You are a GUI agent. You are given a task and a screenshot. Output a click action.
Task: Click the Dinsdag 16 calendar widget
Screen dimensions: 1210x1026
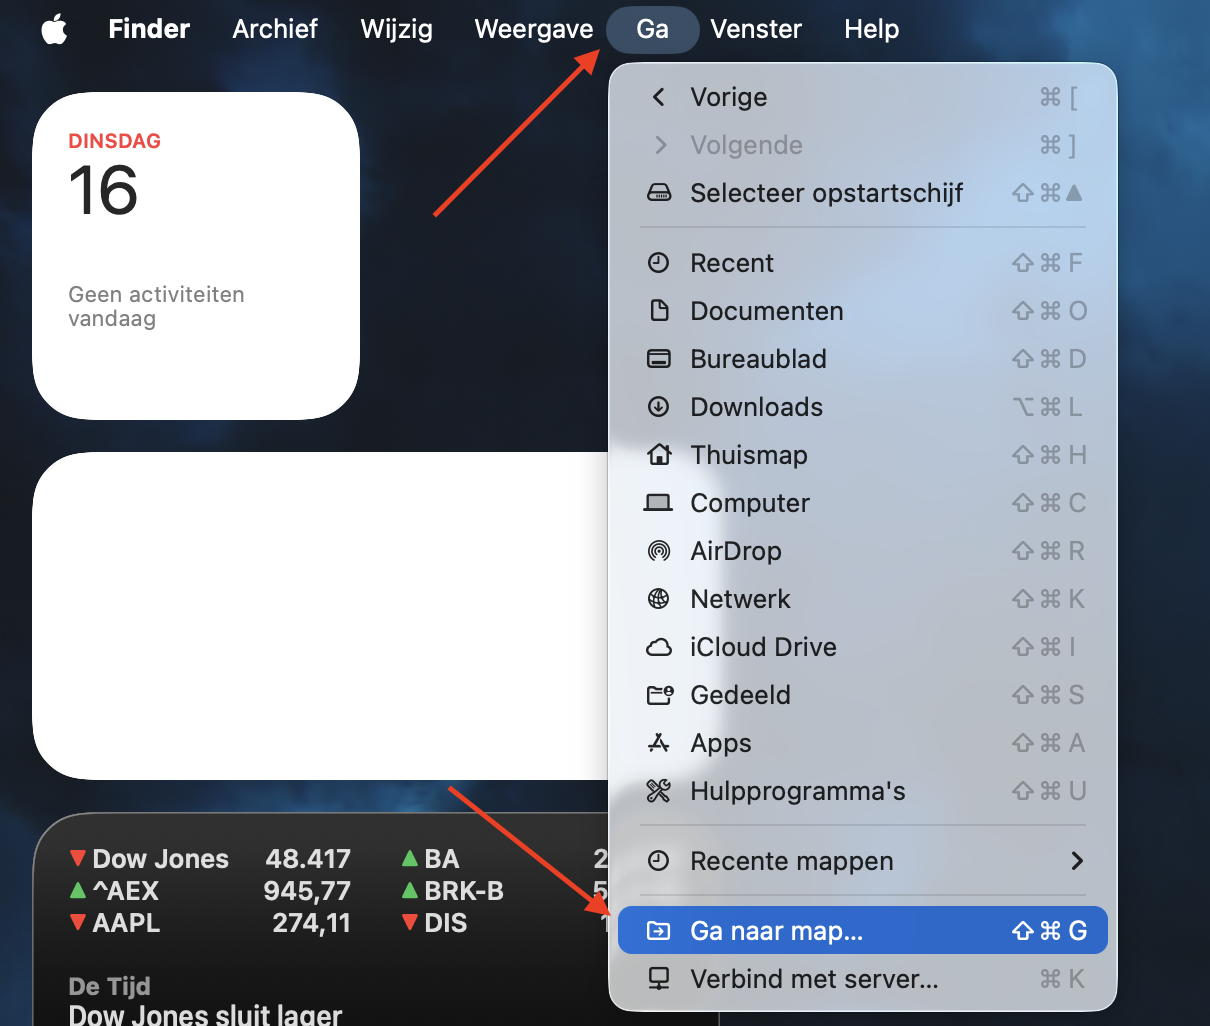coord(195,250)
